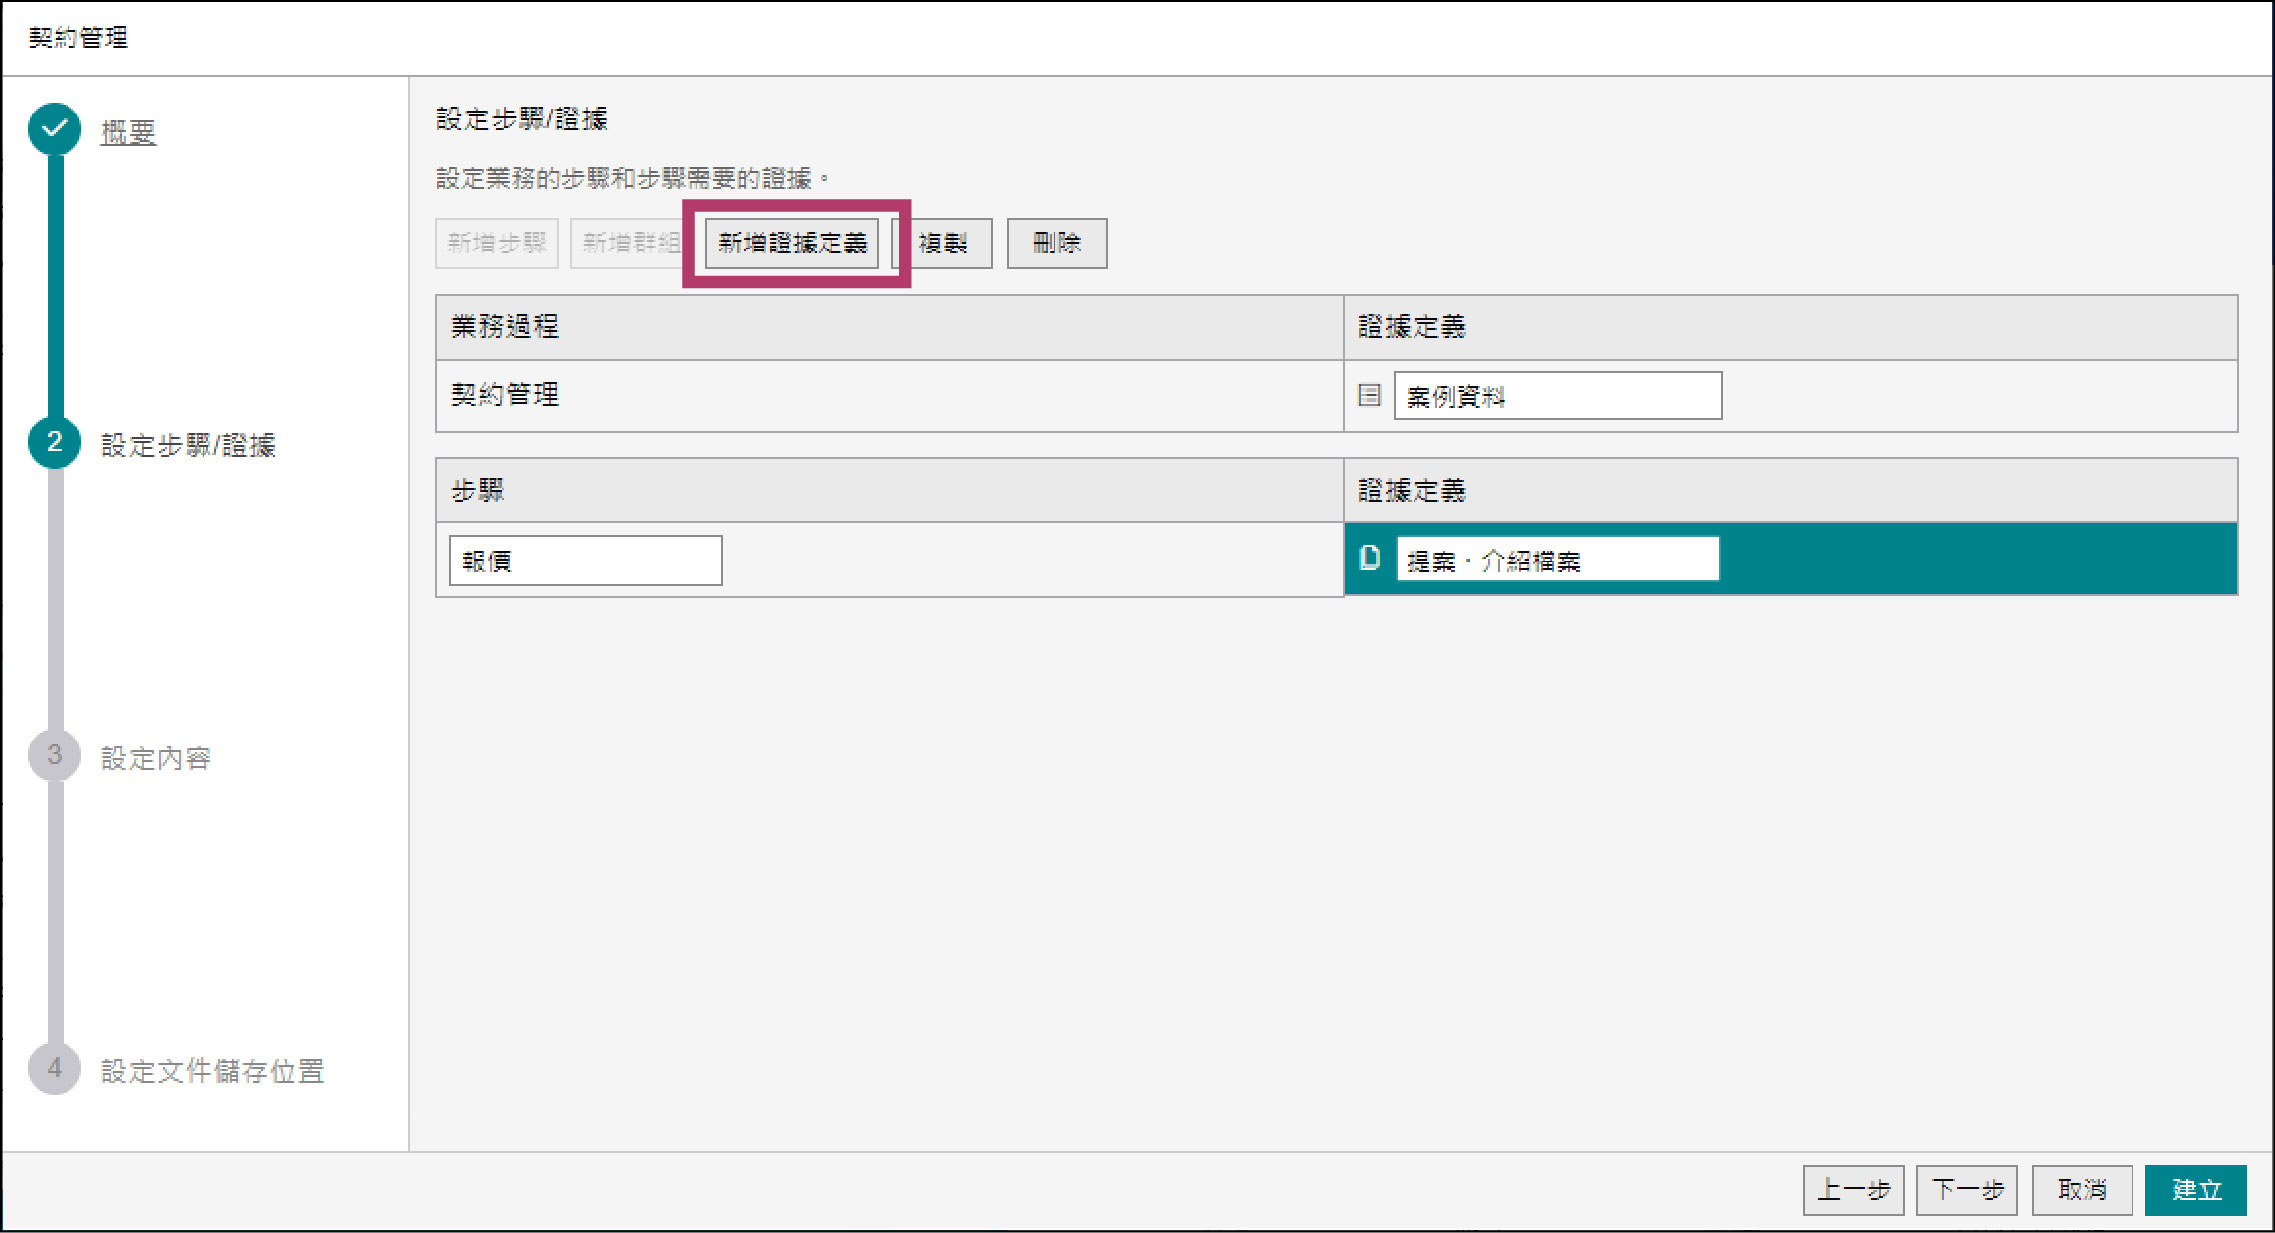2275x1233 pixels.
Task: Click the step 4 circle icon
Action: (x=55, y=1069)
